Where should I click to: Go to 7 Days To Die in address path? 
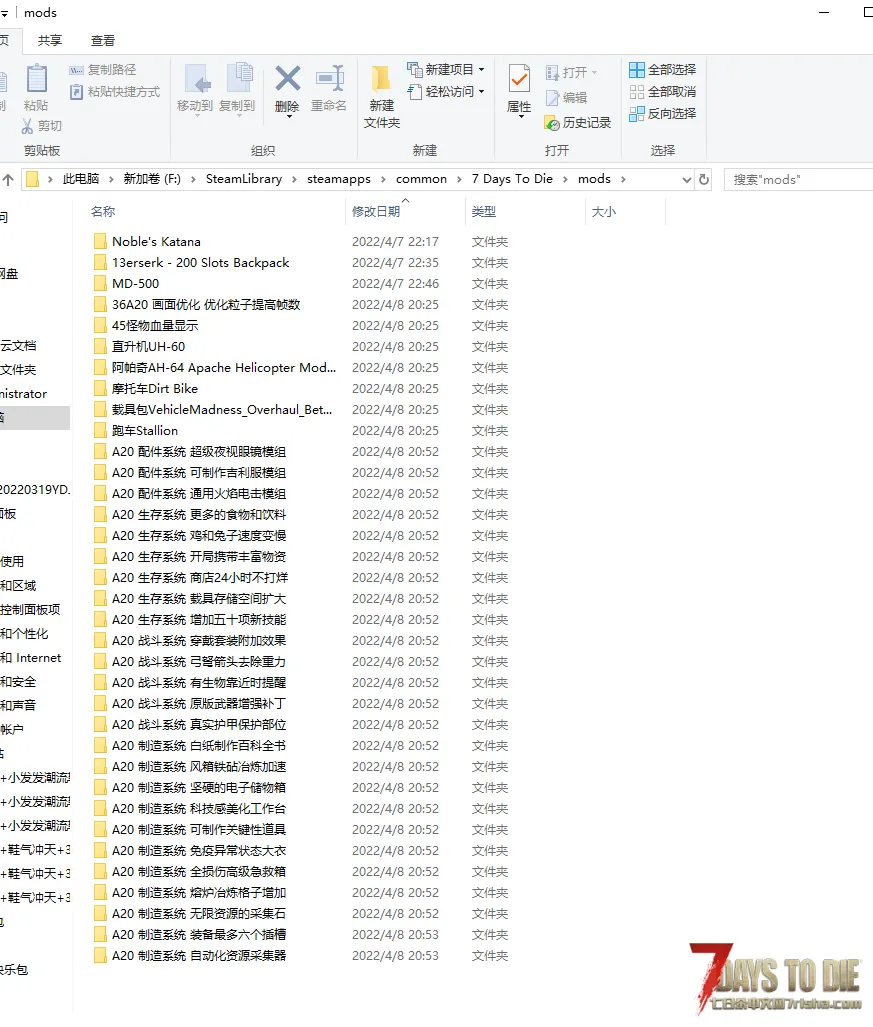[x=512, y=179]
